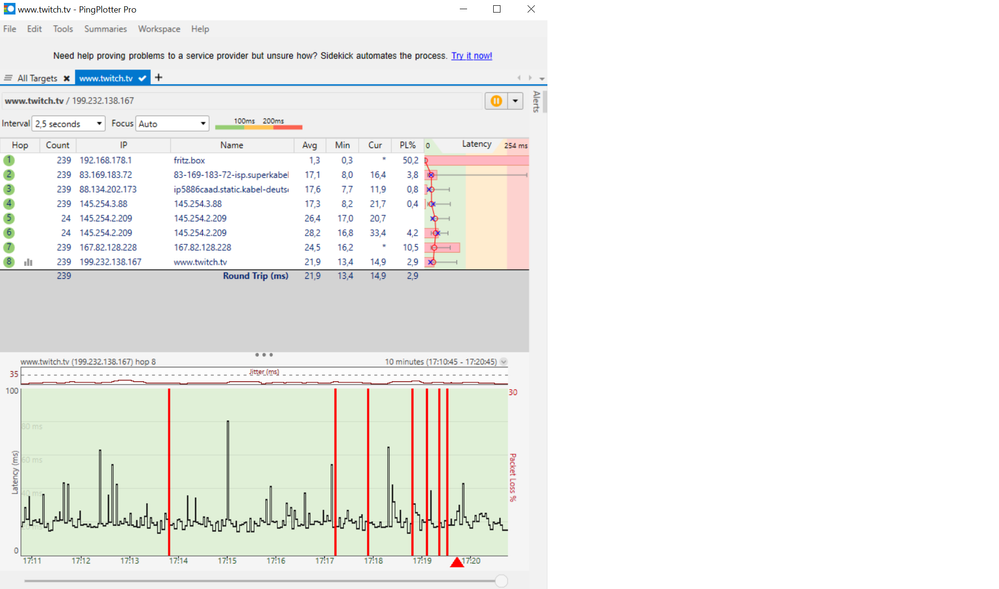The image size is (999, 589).
Task: Click the target address field www.twitch.tv / 199.232.138.167
Action: coord(242,101)
